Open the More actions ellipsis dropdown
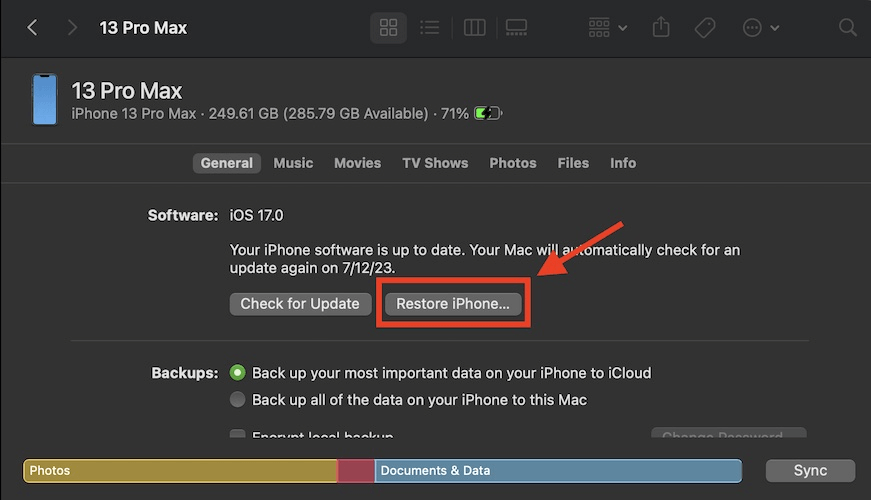 (x=761, y=28)
